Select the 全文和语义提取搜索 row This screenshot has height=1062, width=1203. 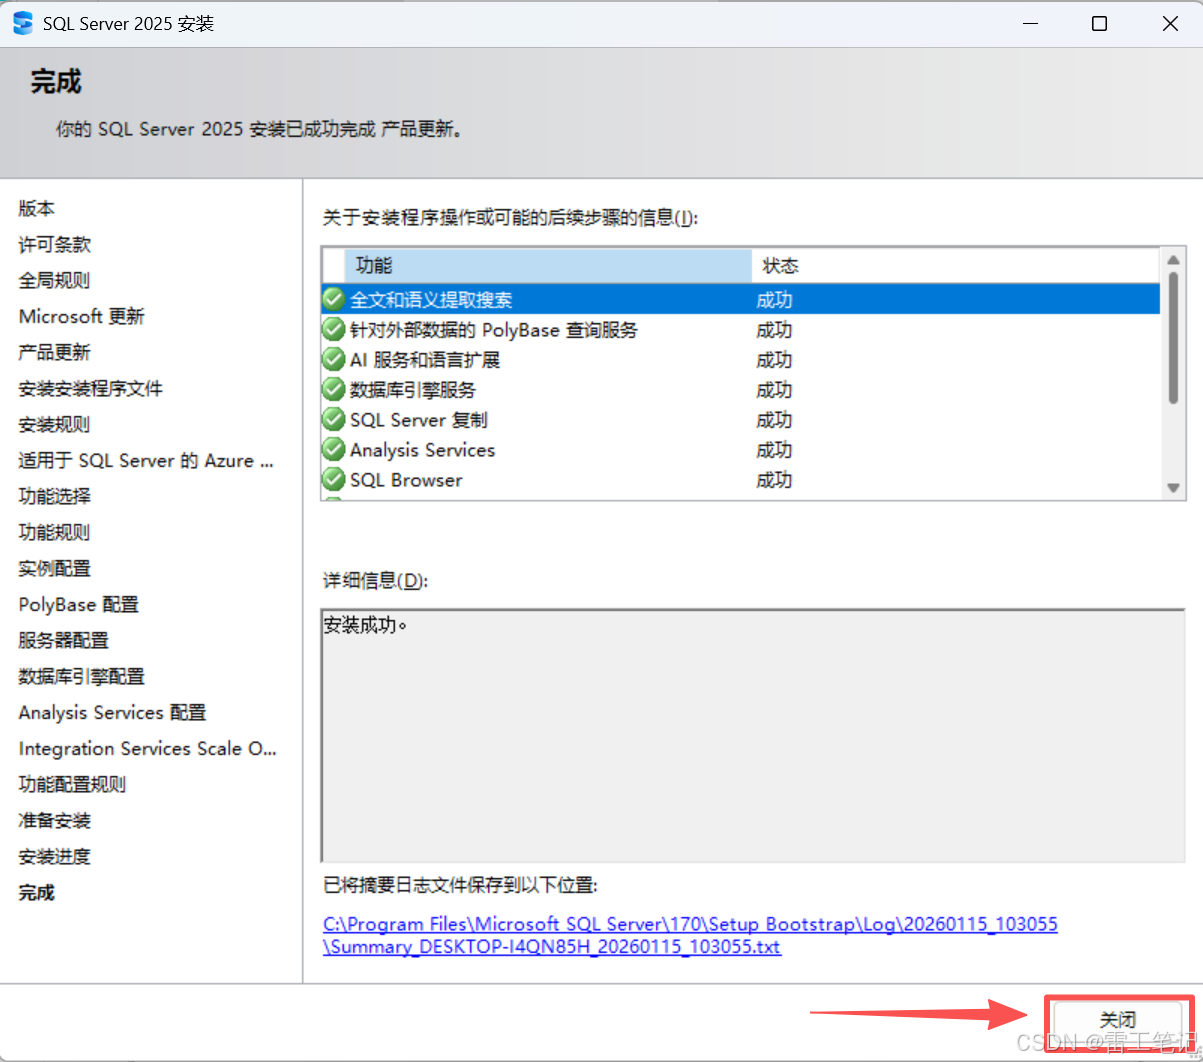(740, 299)
